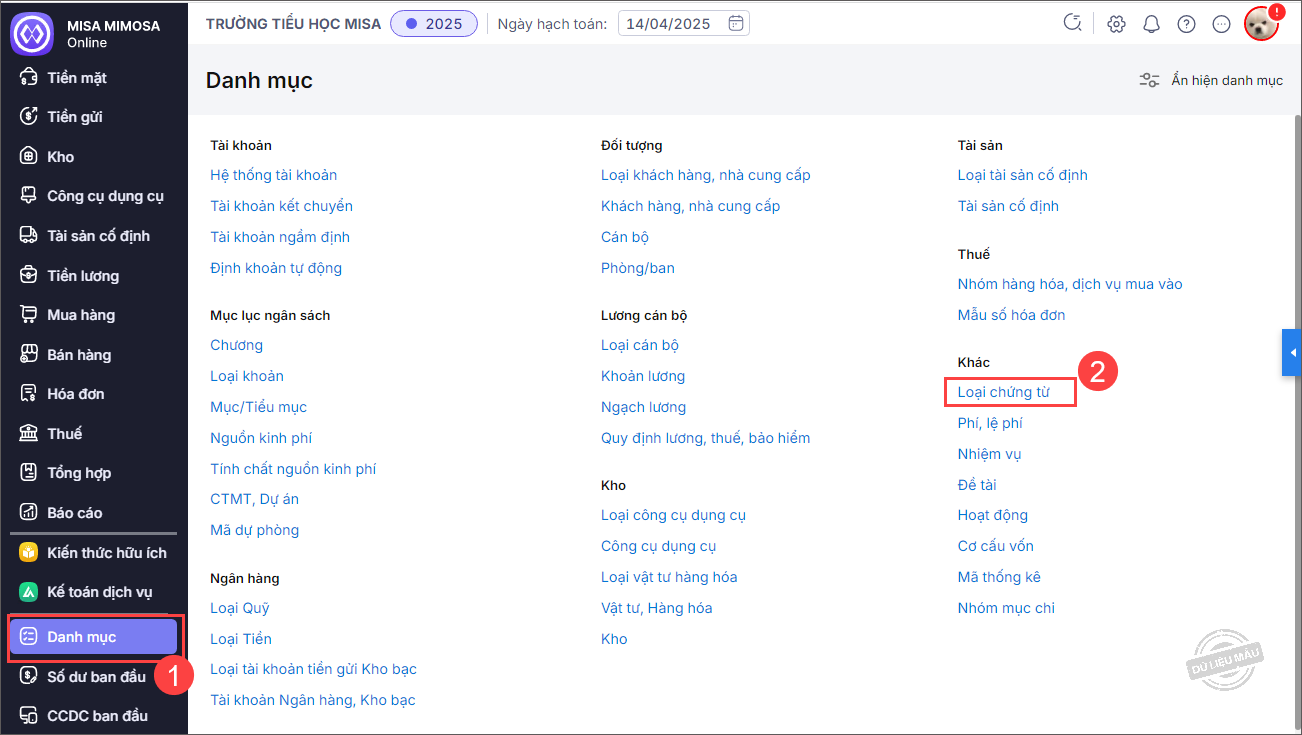The width and height of the screenshot is (1302, 735).
Task: Open Hệ thống tài khoản link
Action: click(x=273, y=175)
